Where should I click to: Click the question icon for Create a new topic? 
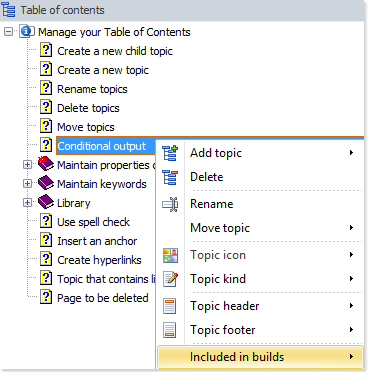[x=46, y=69]
